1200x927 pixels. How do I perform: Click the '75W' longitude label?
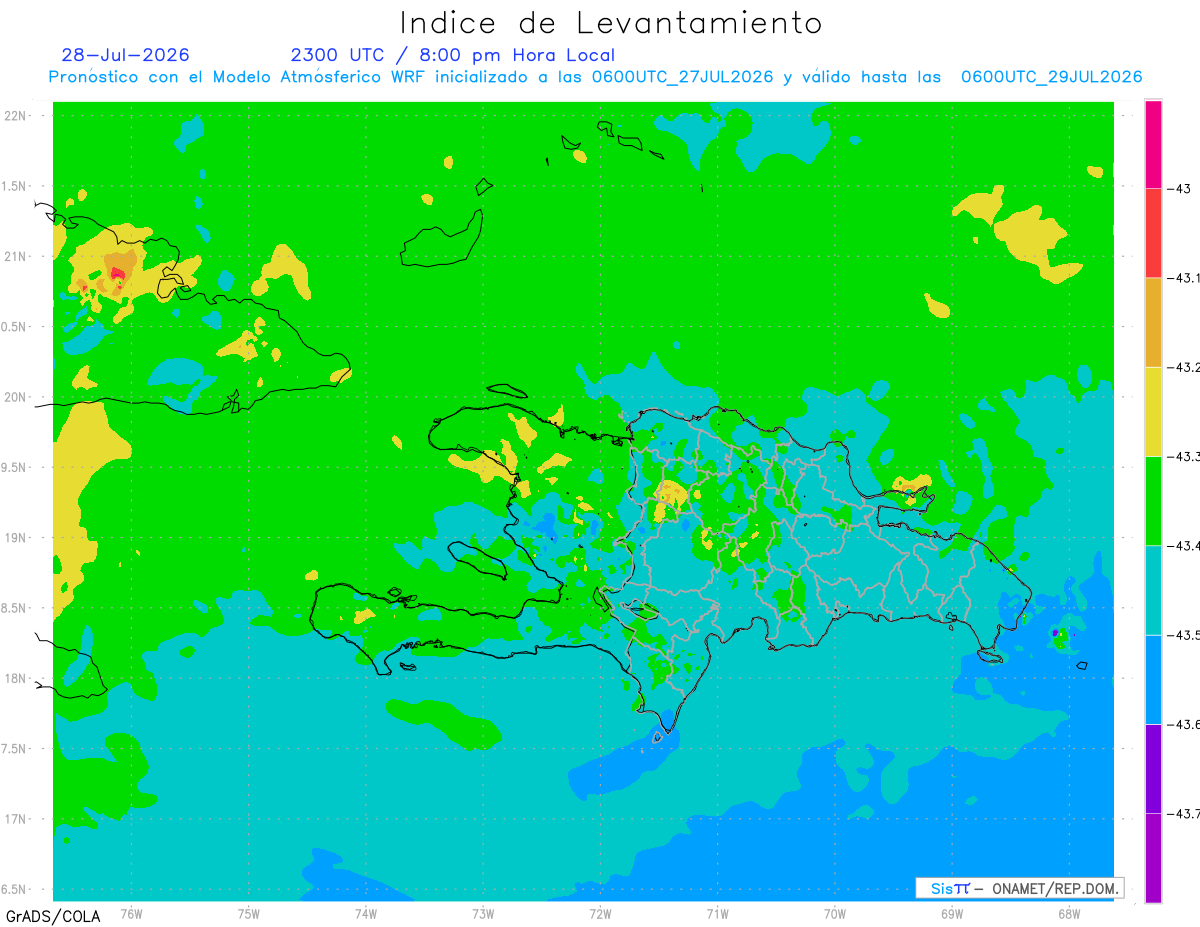click(249, 914)
